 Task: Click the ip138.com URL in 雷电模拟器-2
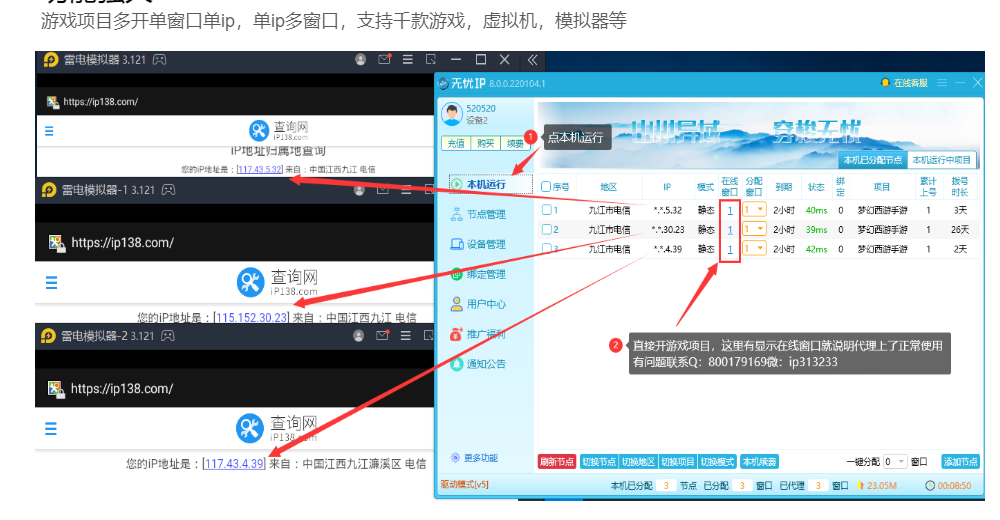coord(122,389)
